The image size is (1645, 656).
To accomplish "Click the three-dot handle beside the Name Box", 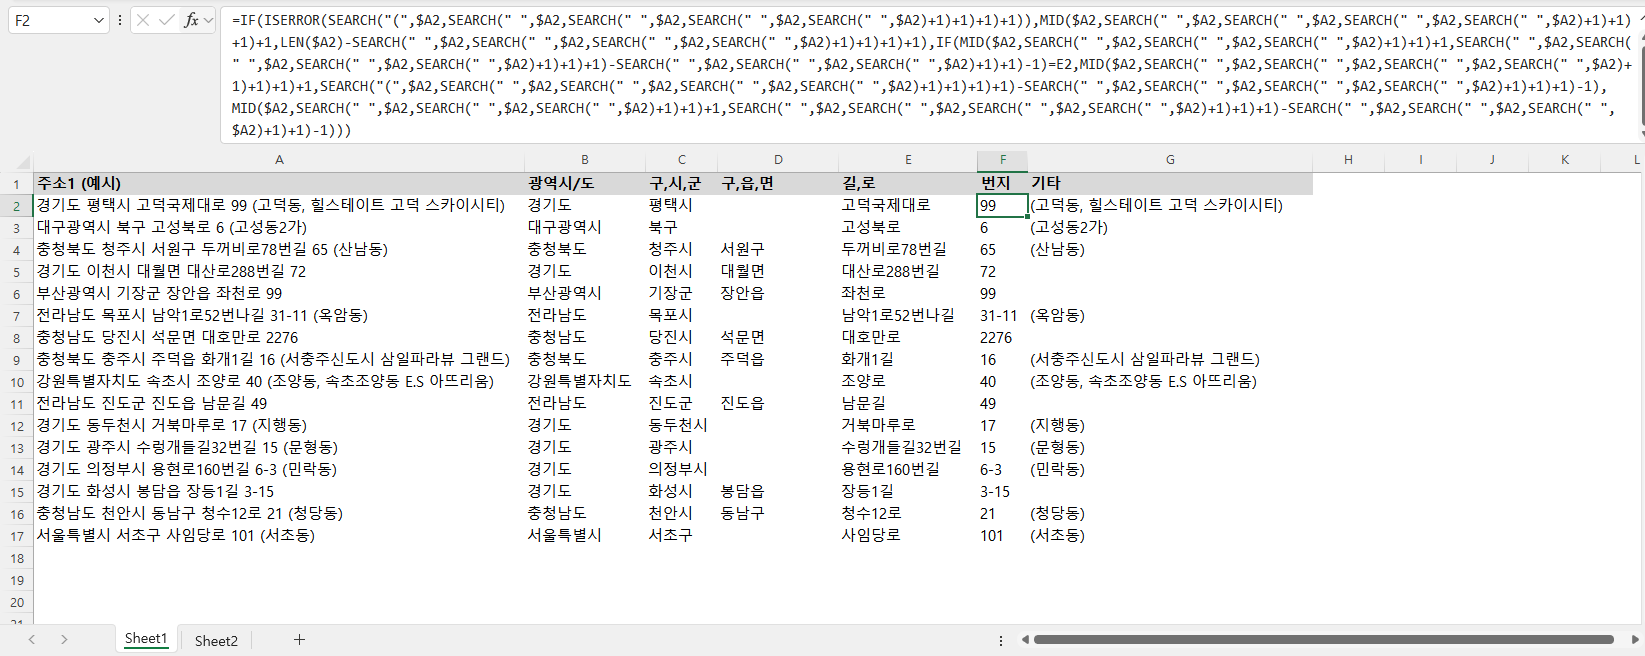I will 120,20.
